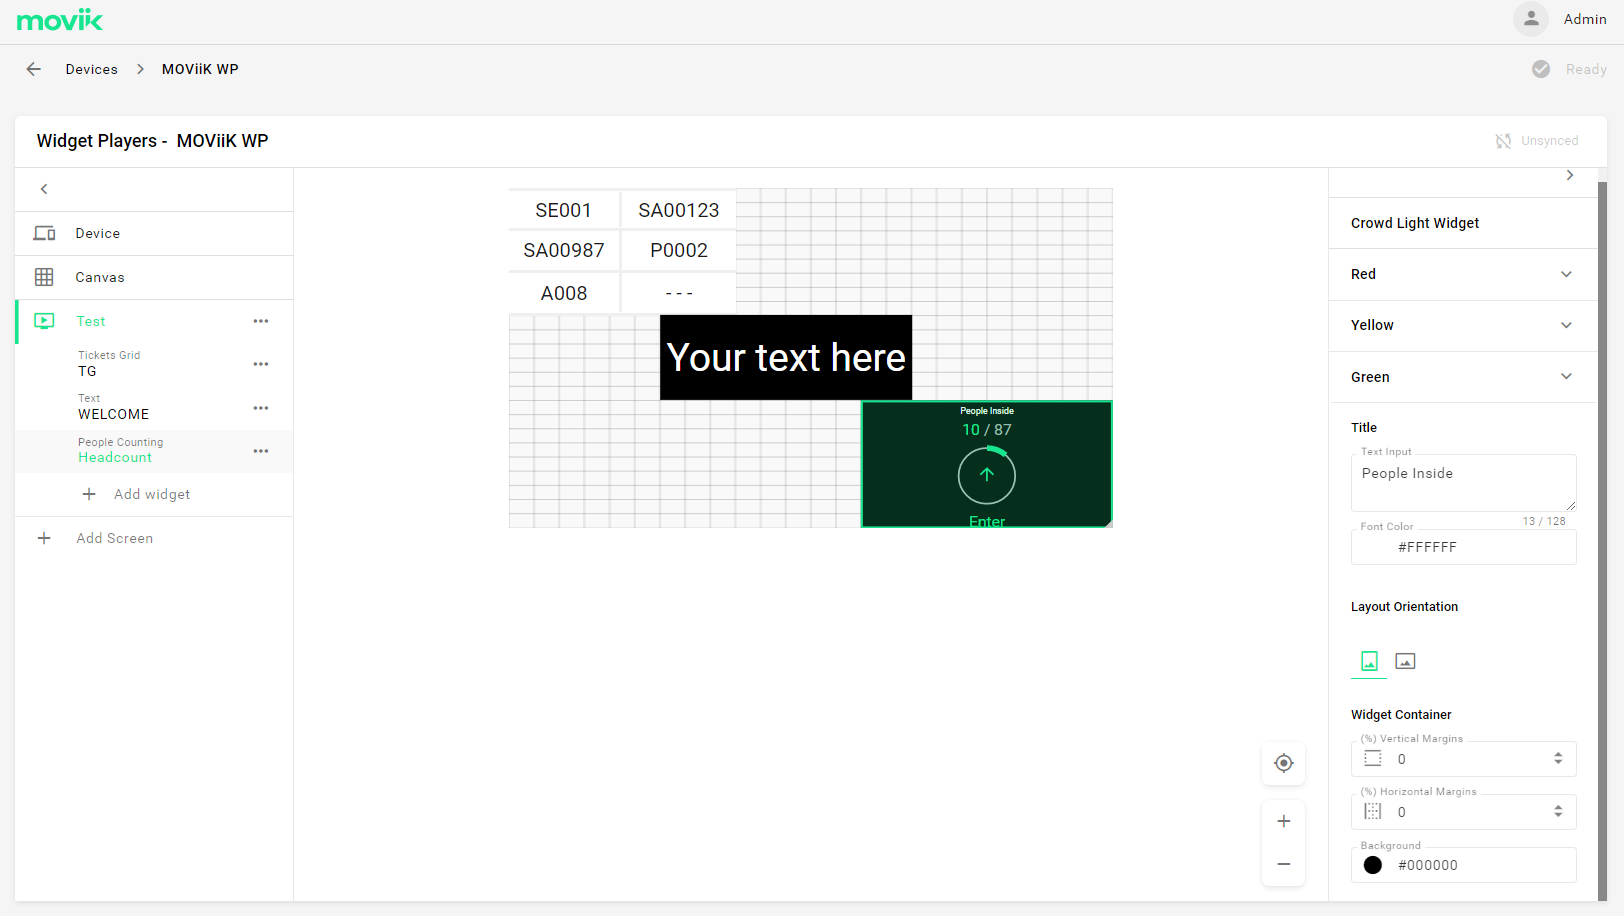Click the Crowd Light Widget heading

click(1415, 223)
